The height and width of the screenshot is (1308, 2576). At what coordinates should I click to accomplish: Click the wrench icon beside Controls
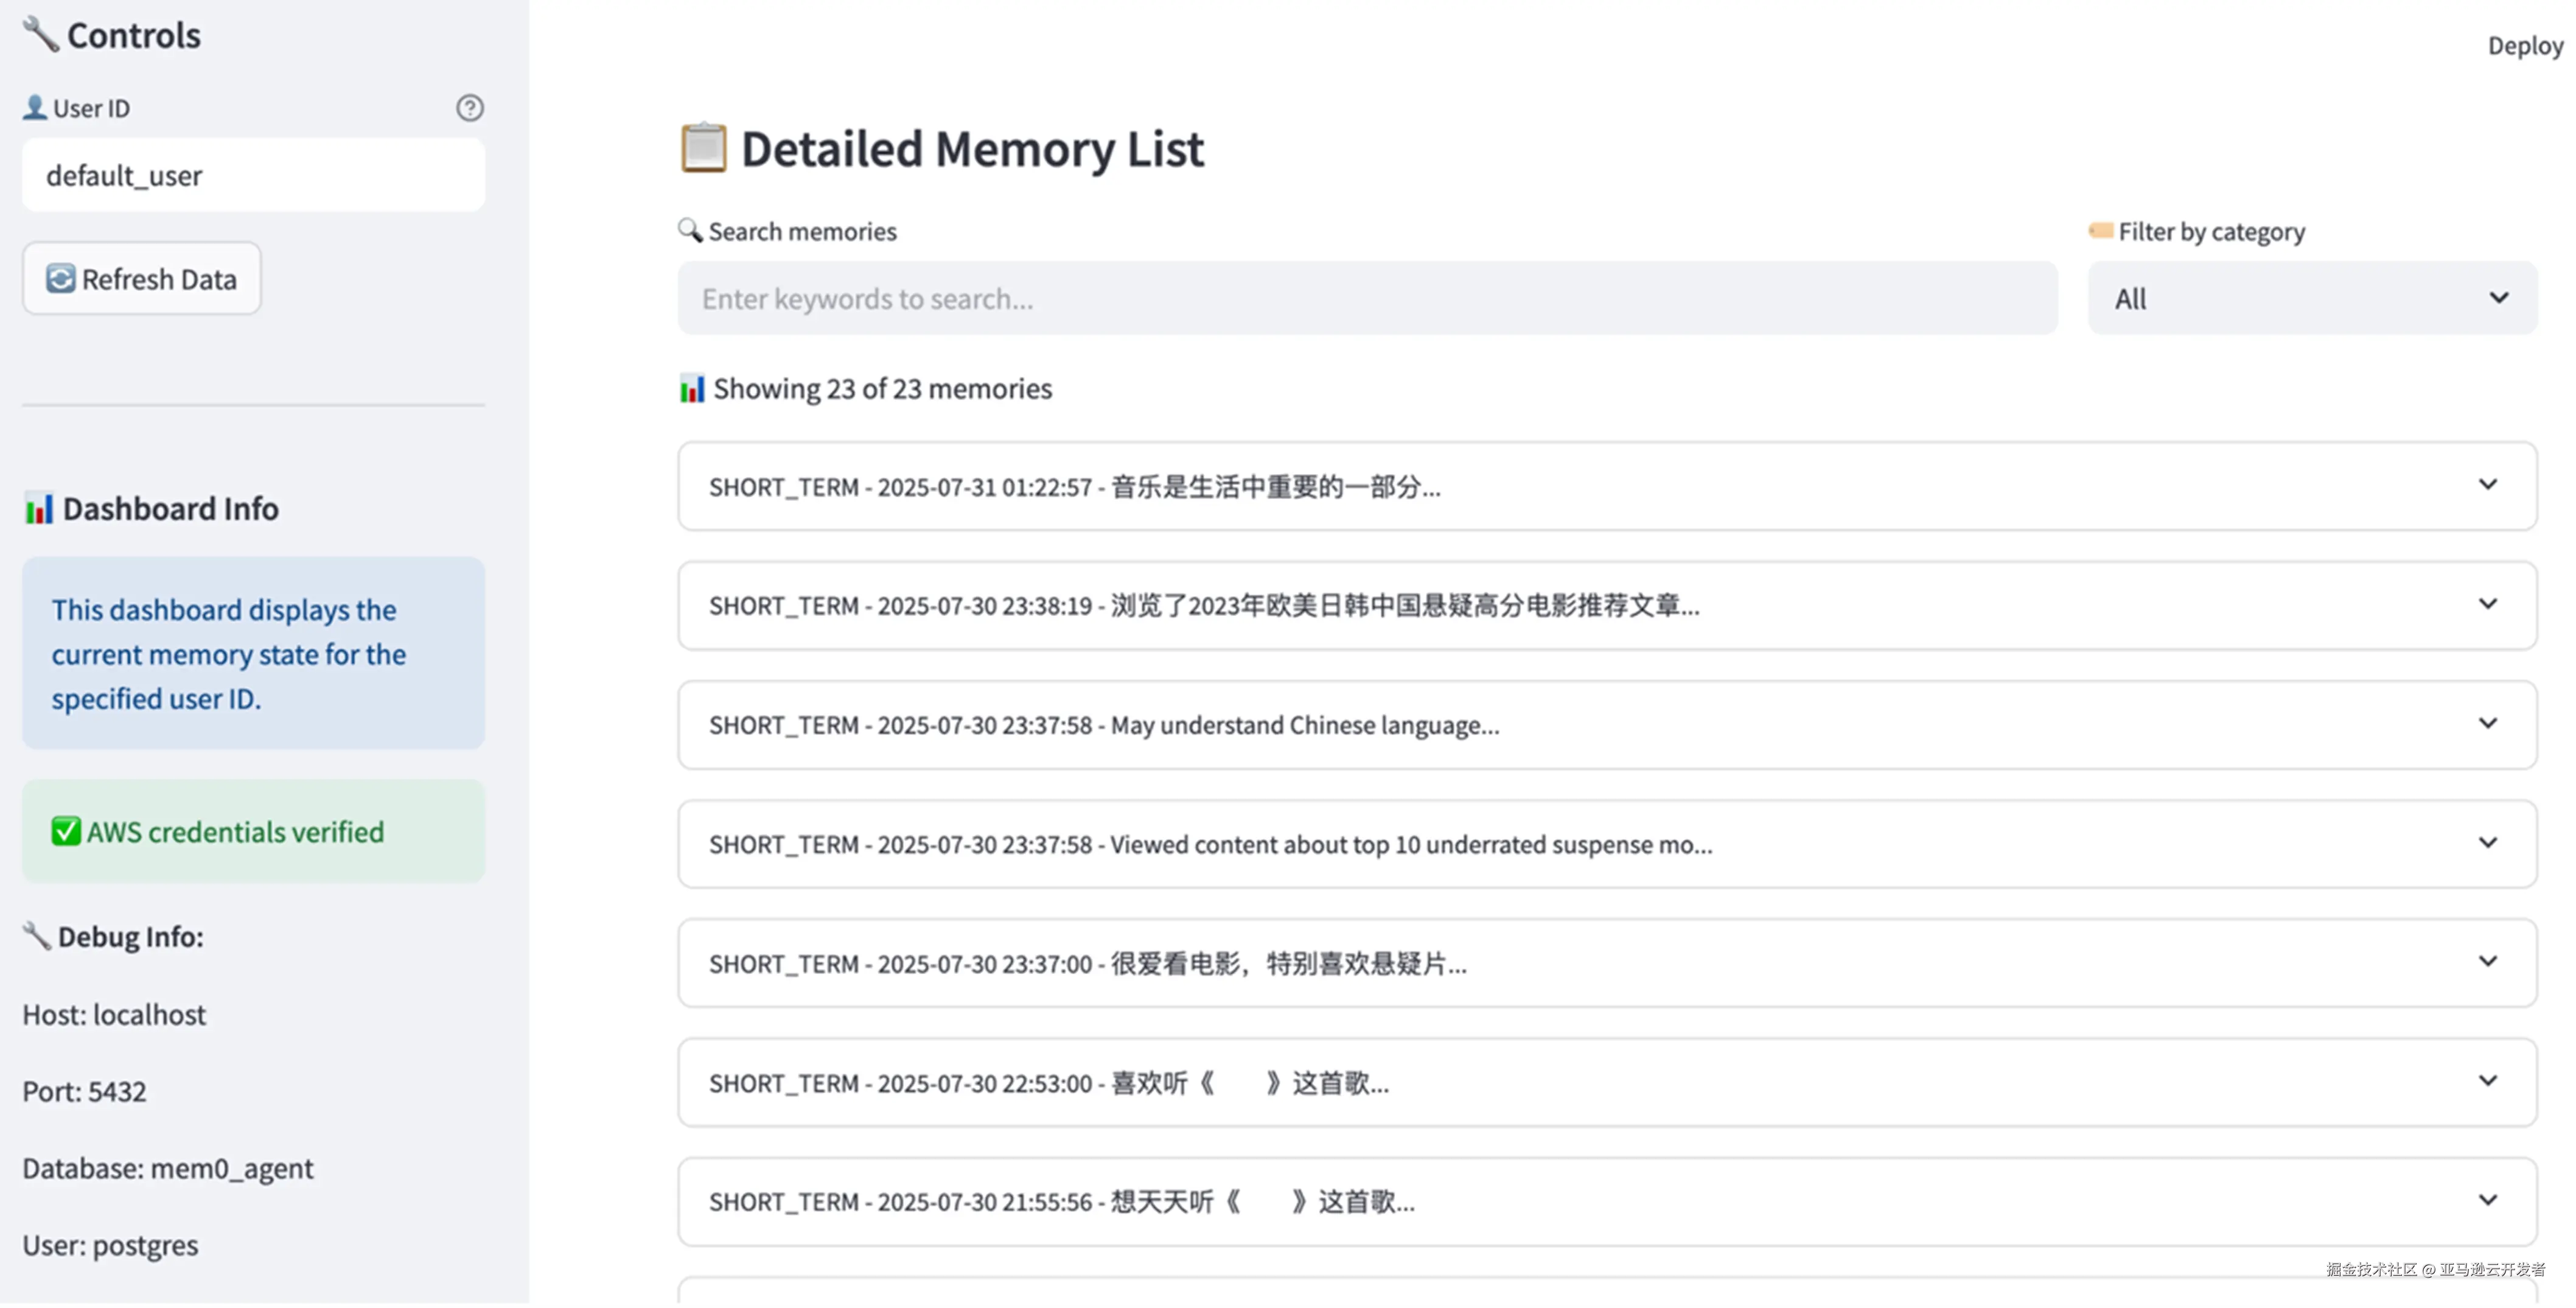[x=40, y=34]
